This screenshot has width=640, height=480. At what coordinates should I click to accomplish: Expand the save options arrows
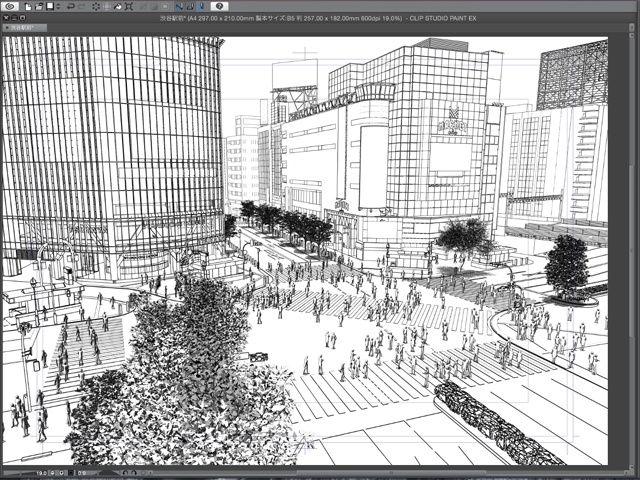point(58,6)
